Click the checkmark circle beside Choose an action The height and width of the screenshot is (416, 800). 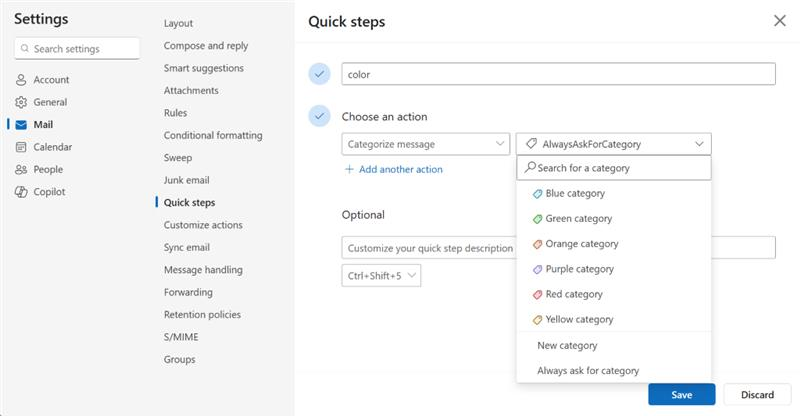pyautogui.click(x=320, y=117)
